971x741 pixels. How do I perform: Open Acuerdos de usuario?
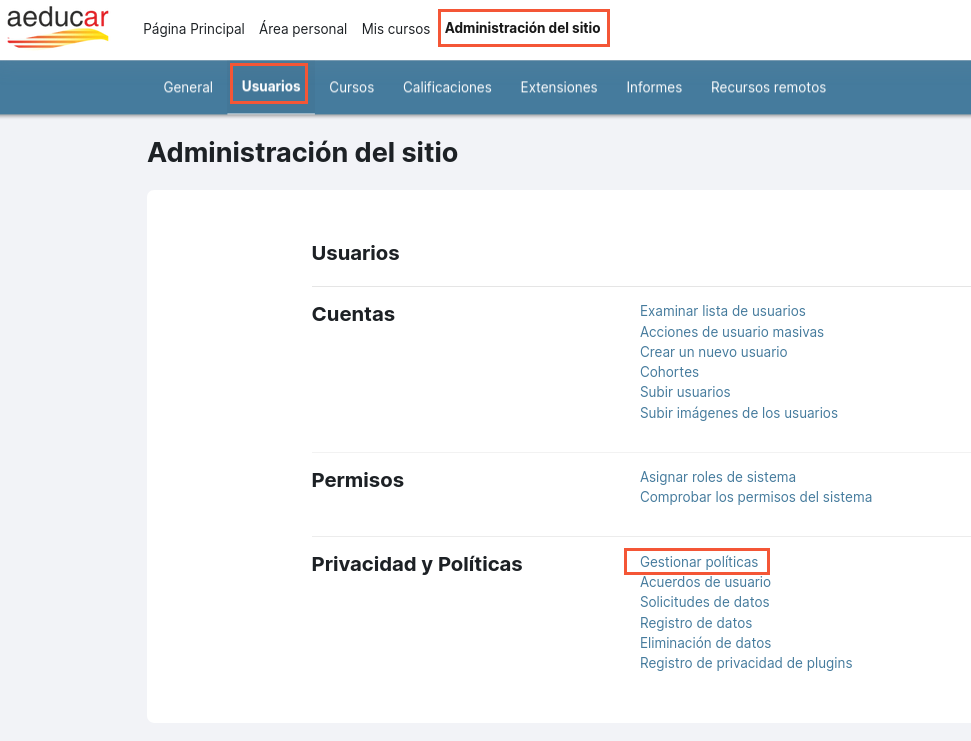click(x=705, y=582)
